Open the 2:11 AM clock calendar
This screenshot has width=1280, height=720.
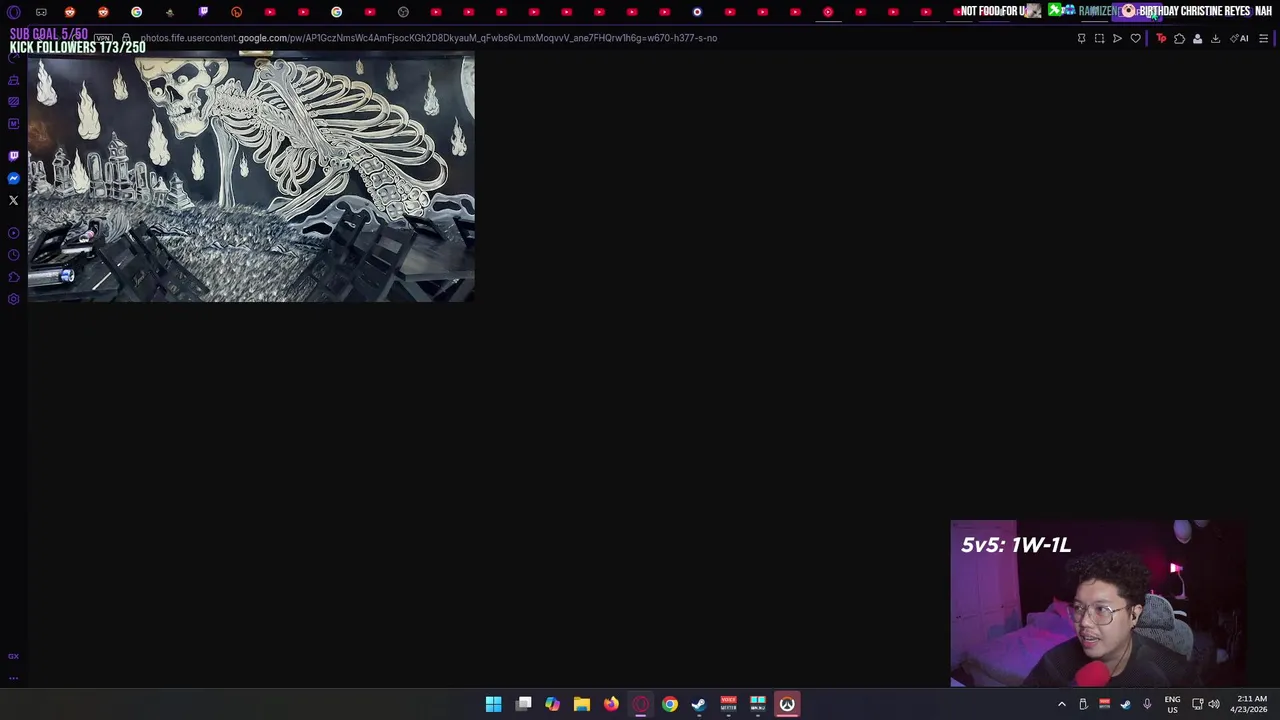coord(1251,704)
